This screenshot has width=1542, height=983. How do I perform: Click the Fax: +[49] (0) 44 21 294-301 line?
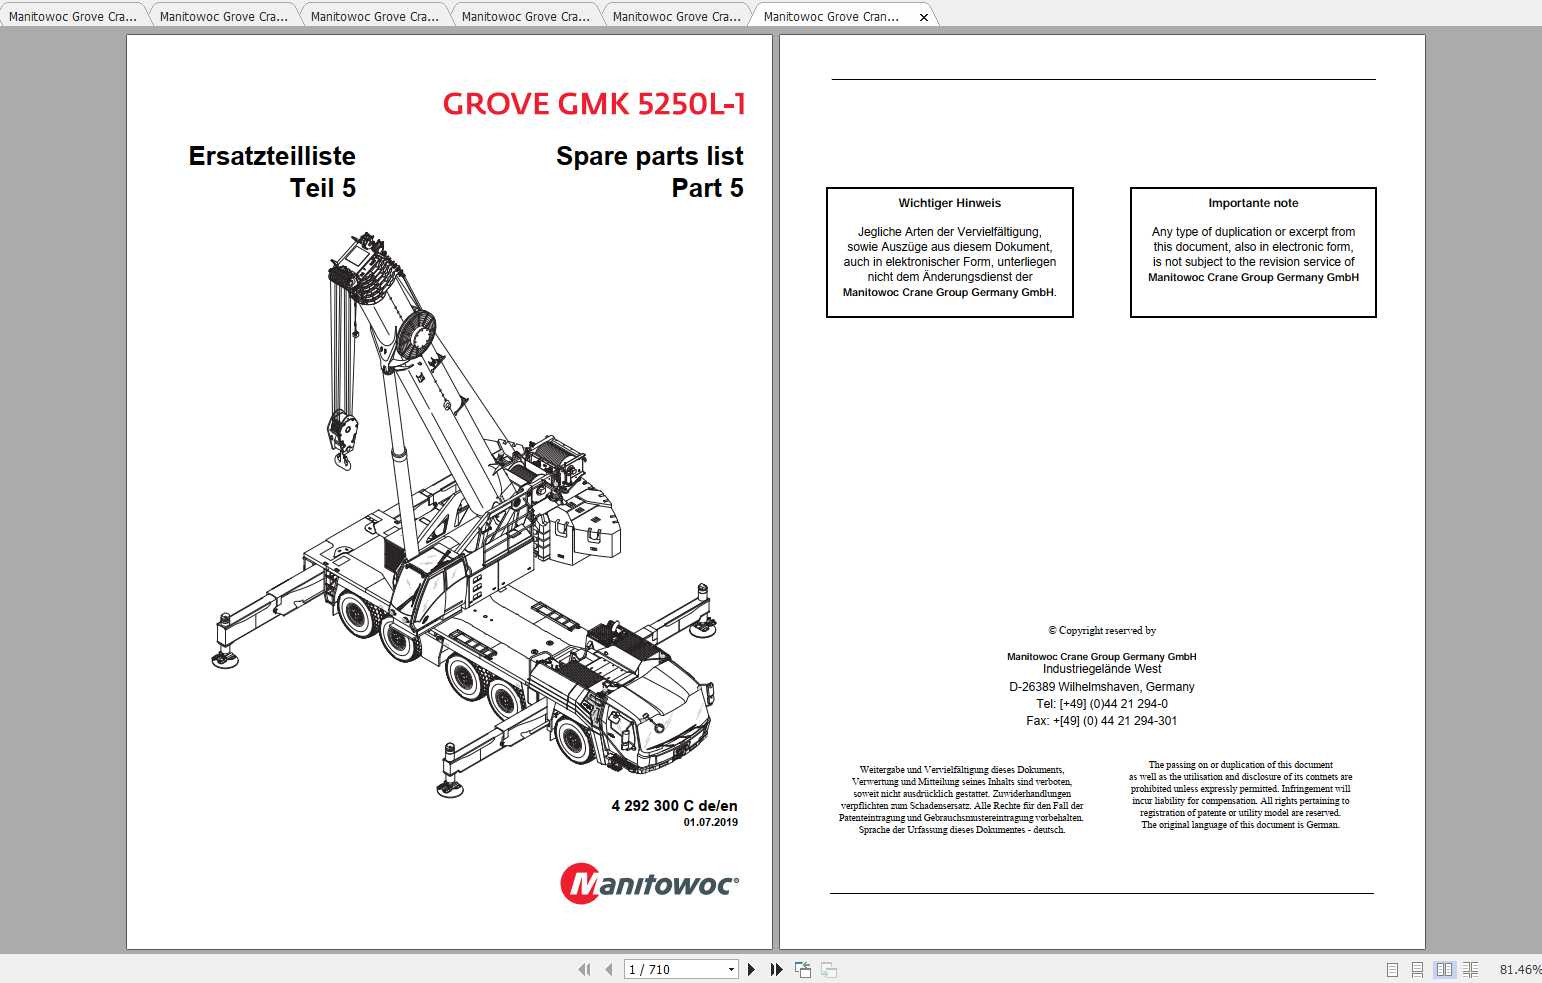tap(1102, 721)
